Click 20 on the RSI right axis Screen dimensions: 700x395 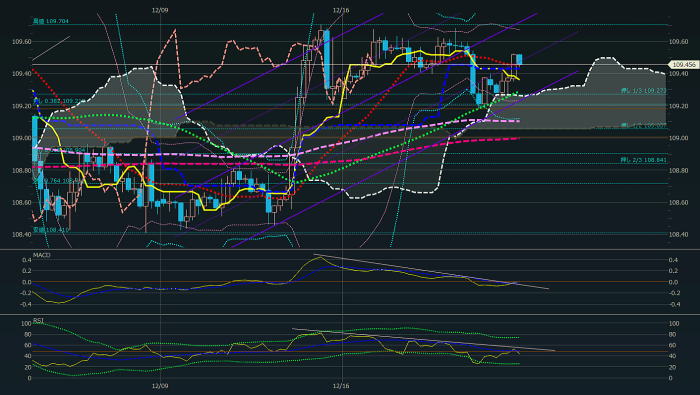point(673,367)
